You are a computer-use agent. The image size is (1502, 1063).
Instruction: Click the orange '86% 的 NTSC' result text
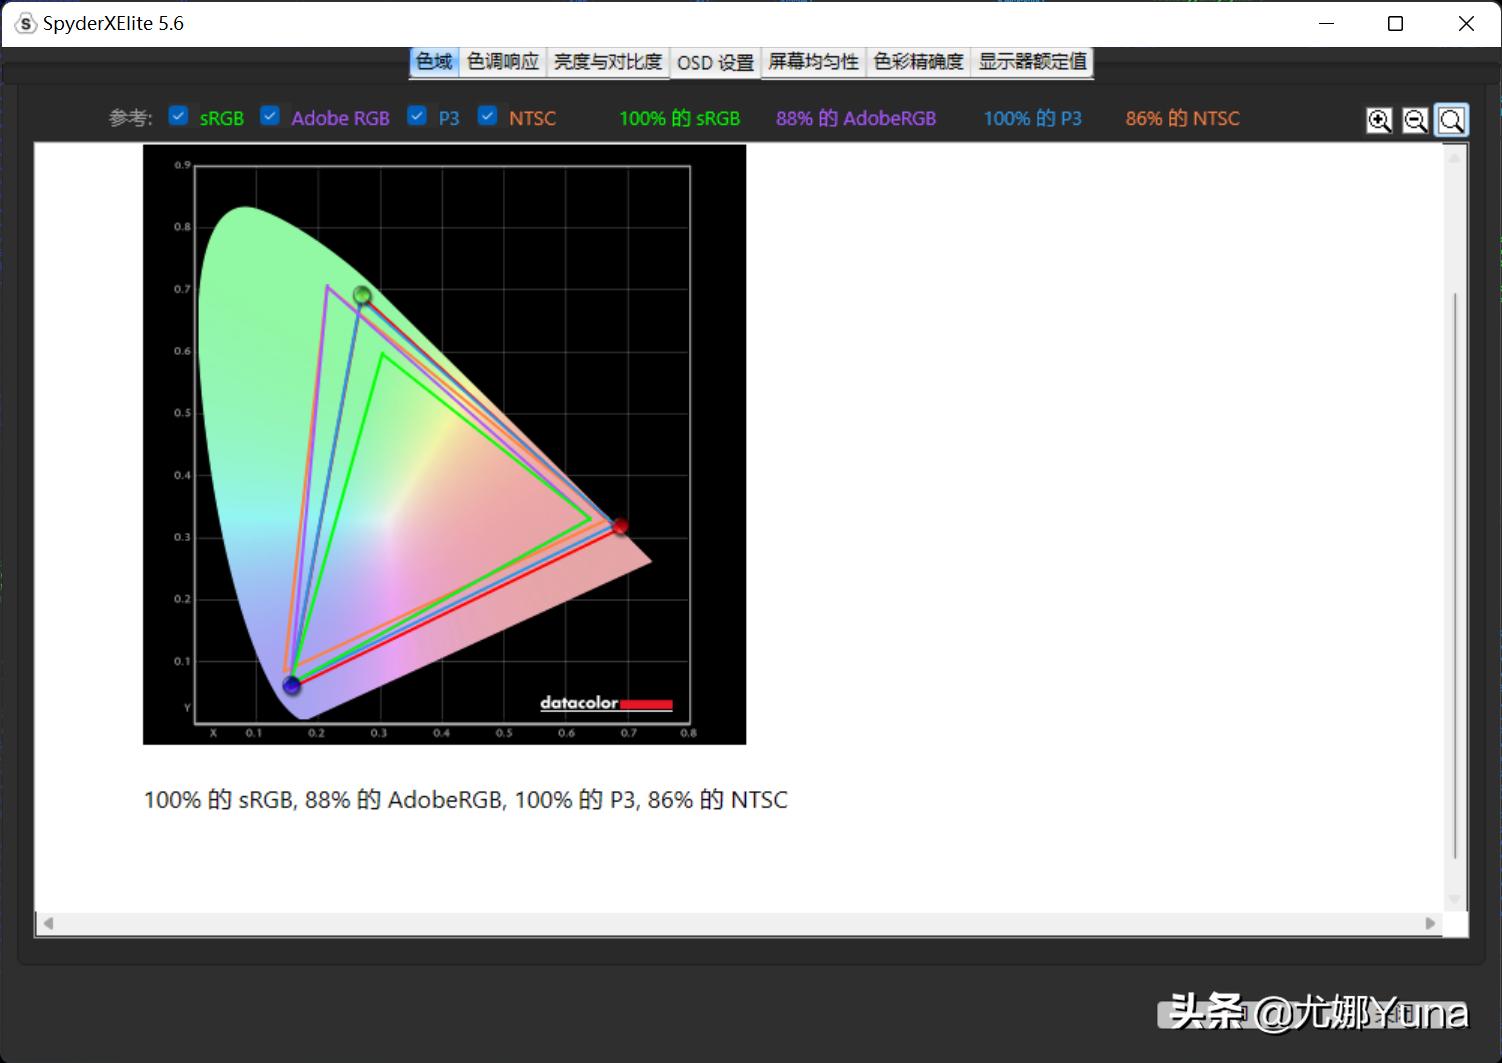[x=1183, y=118]
